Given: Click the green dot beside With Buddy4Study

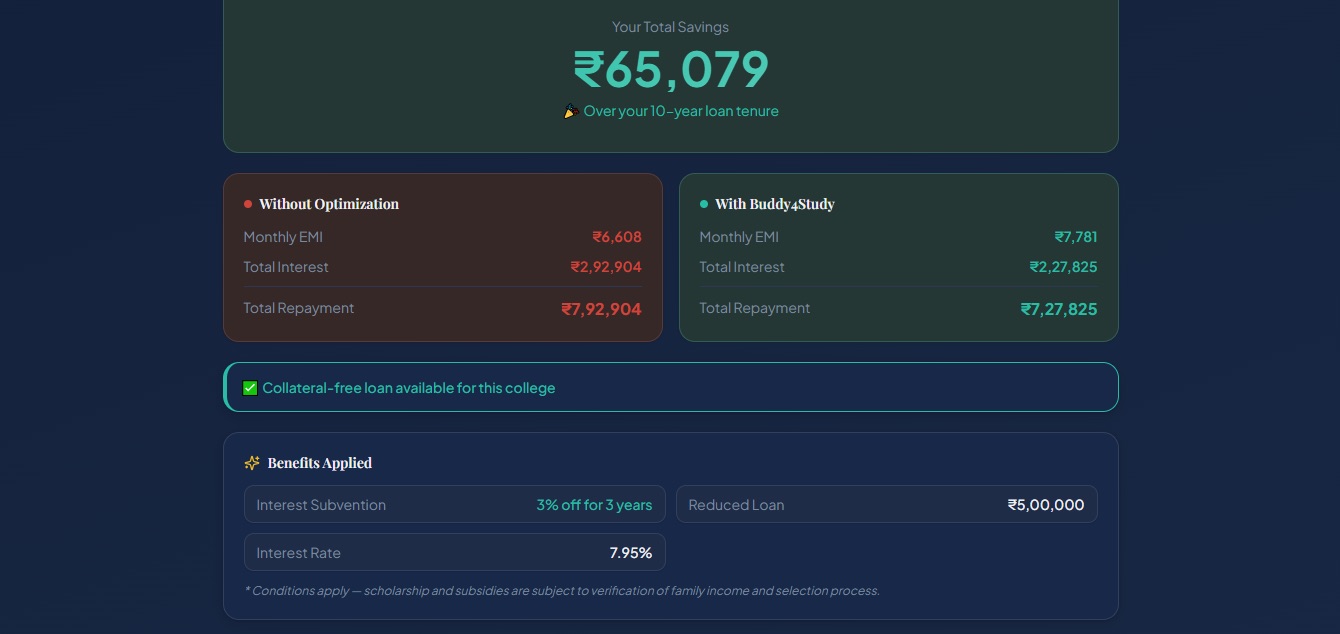Looking at the screenshot, I should pyautogui.click(x=704, y=204).
